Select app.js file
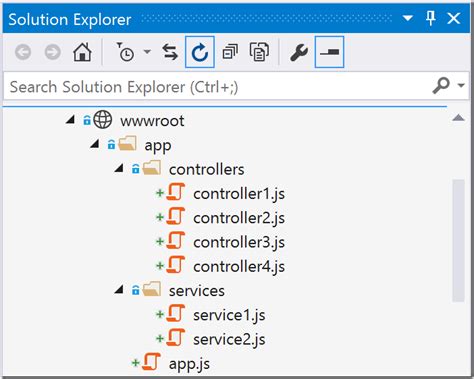This screenshot has width=474, height=379. click(189, 364)
